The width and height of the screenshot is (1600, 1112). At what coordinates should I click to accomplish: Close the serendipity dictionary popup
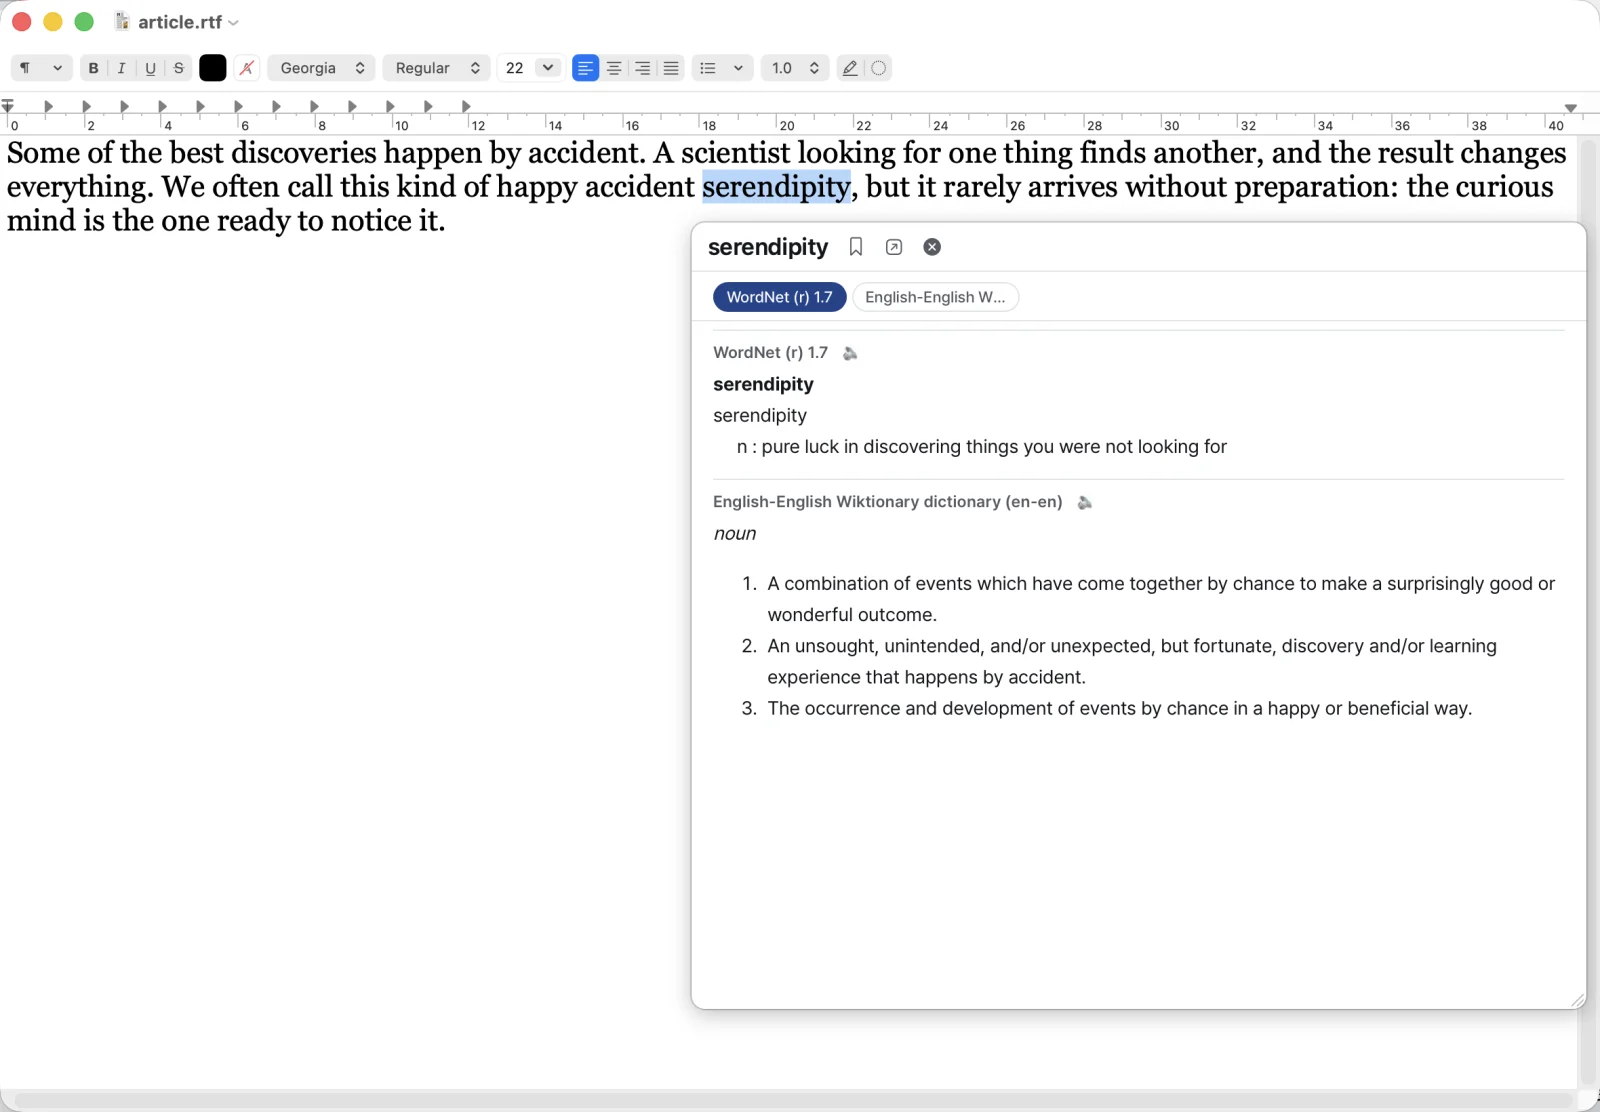coord(932,247)
